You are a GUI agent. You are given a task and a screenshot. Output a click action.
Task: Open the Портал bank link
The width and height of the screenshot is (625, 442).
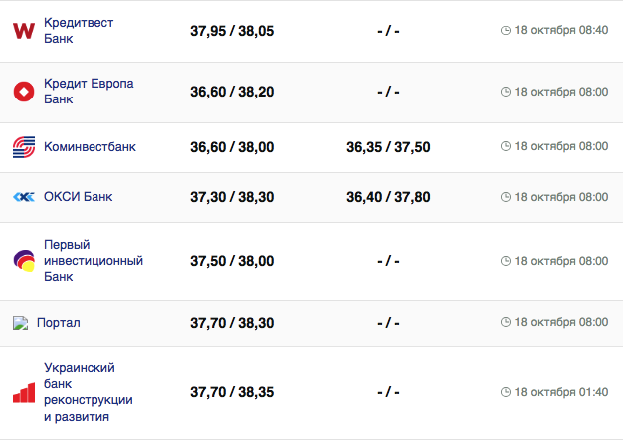pos(58,323)
